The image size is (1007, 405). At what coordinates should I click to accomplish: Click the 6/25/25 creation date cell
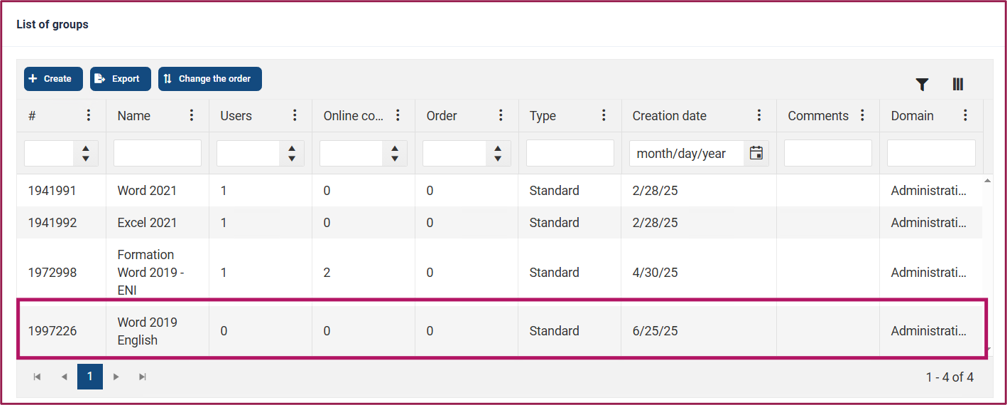[655, 331]
